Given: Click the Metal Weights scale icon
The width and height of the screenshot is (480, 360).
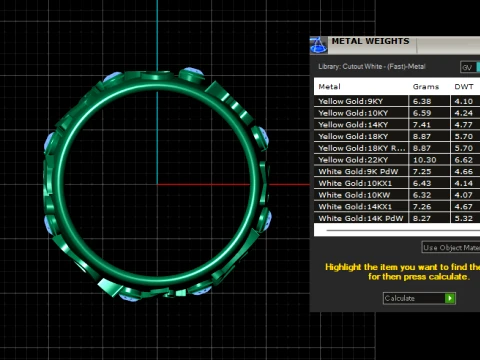Looking at the screenshot, I should click(x=318, y=45).
